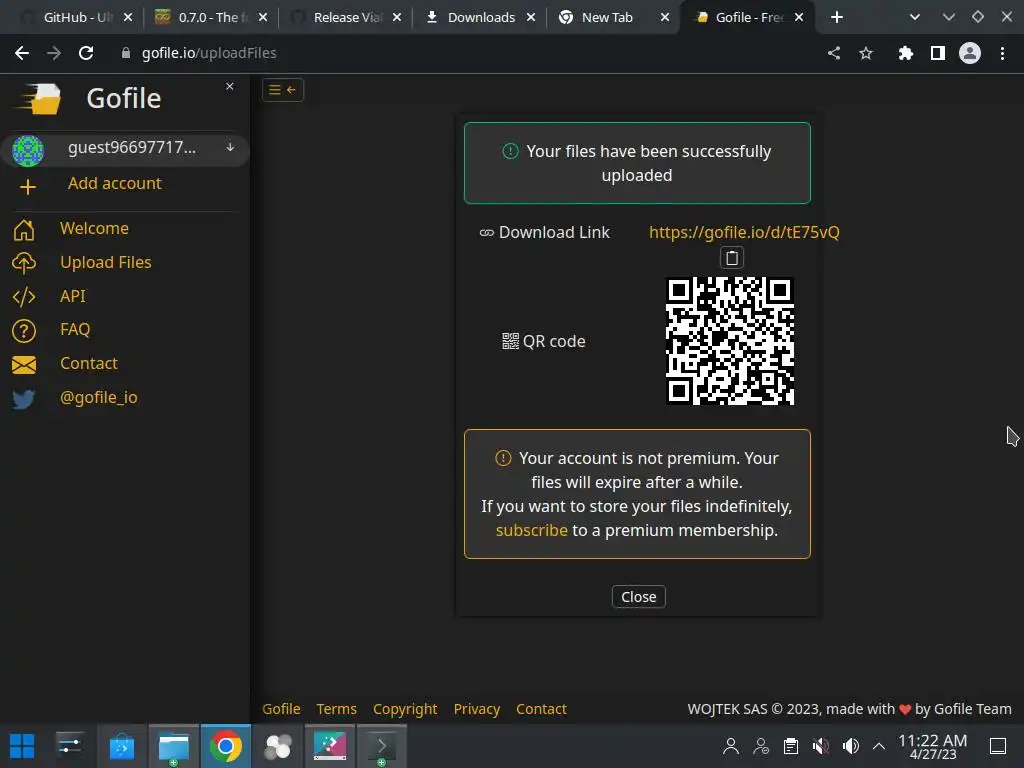Open Contact footer link
1024x768 pixels.
(x=541, y=709)
